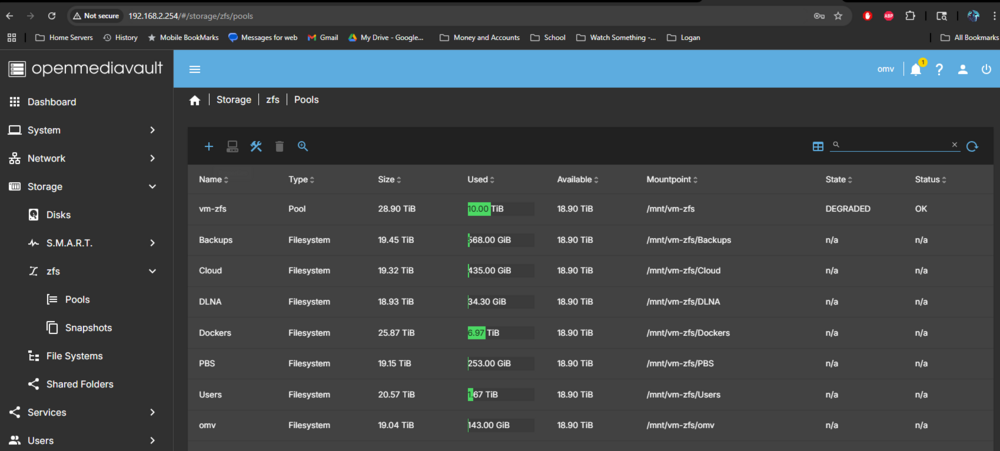Sort table by Type column
Screen dimensions: 1000x451
coord(301,180)
